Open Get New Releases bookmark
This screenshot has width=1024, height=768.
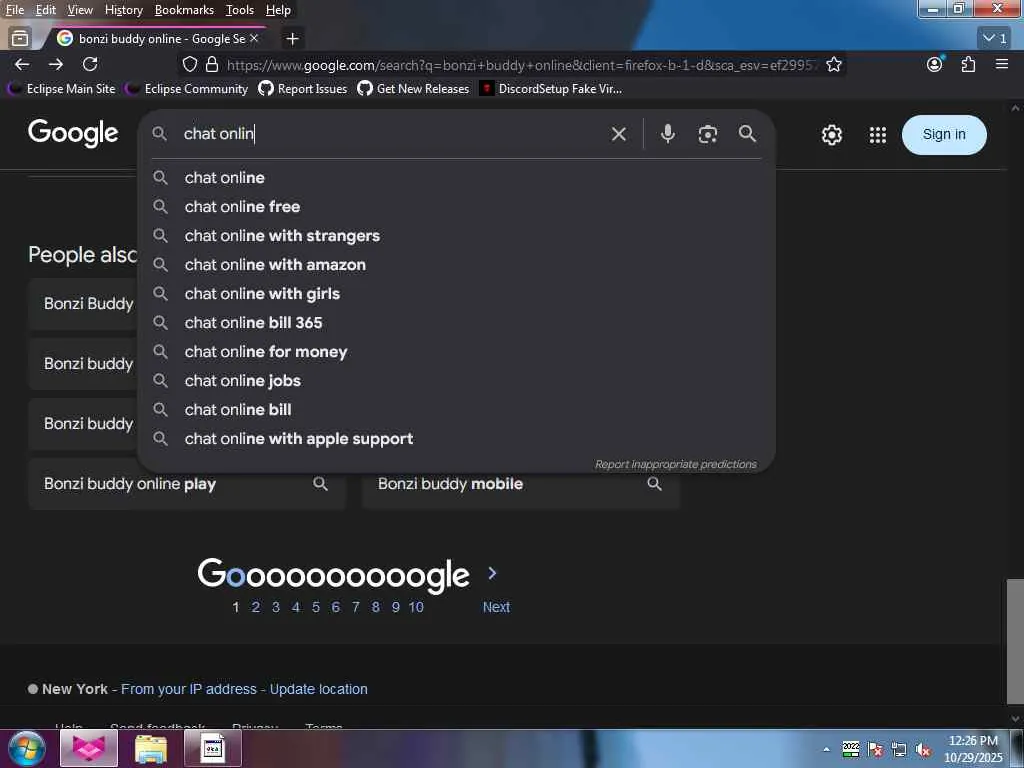tap(413, 89)
